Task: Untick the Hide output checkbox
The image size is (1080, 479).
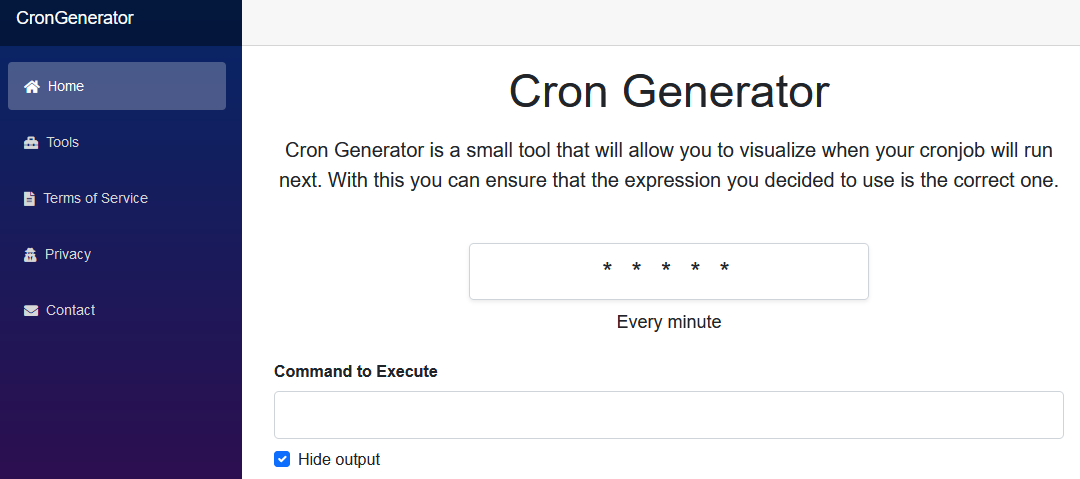Action: tap(282, 459)
